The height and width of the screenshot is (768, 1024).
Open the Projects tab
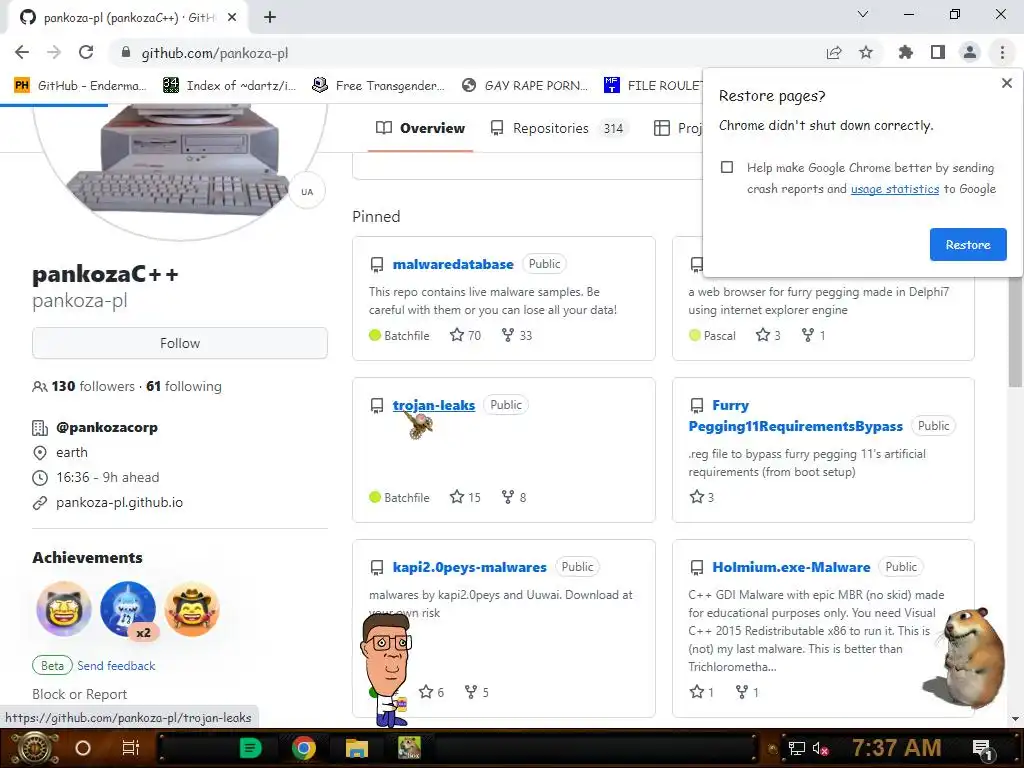pyautogui.click(x=678, y=128)
